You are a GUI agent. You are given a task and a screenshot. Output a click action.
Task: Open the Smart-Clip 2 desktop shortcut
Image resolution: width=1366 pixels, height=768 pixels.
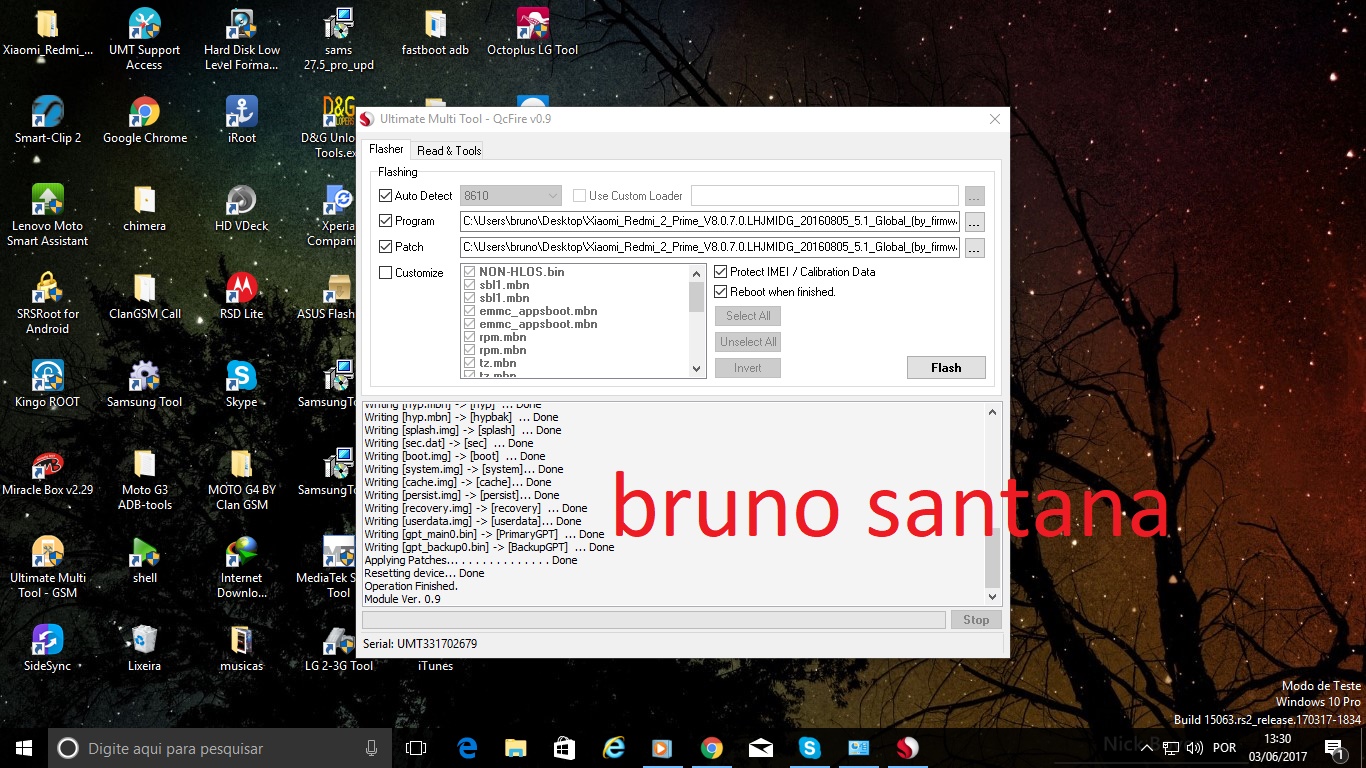click(48, 120)
